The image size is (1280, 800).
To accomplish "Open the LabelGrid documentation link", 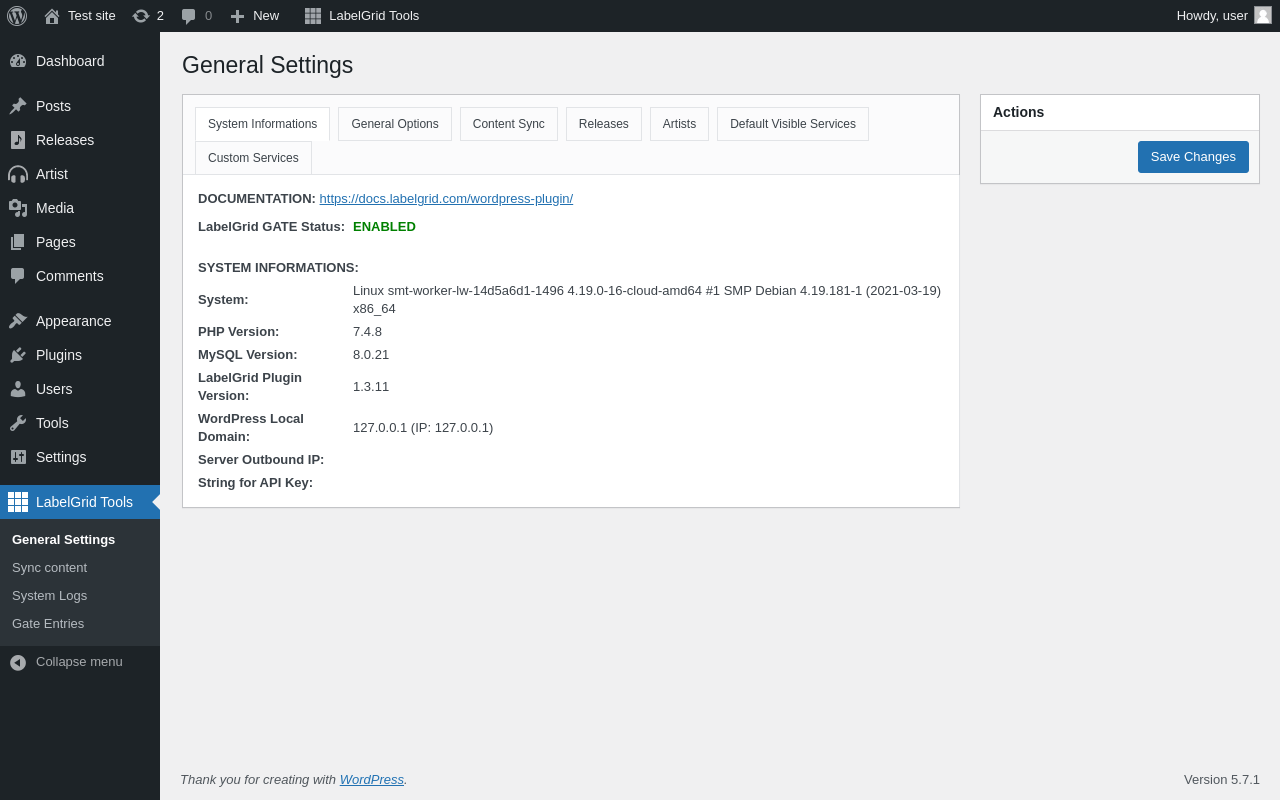I will pyautogui.click(x=446, y=199).
